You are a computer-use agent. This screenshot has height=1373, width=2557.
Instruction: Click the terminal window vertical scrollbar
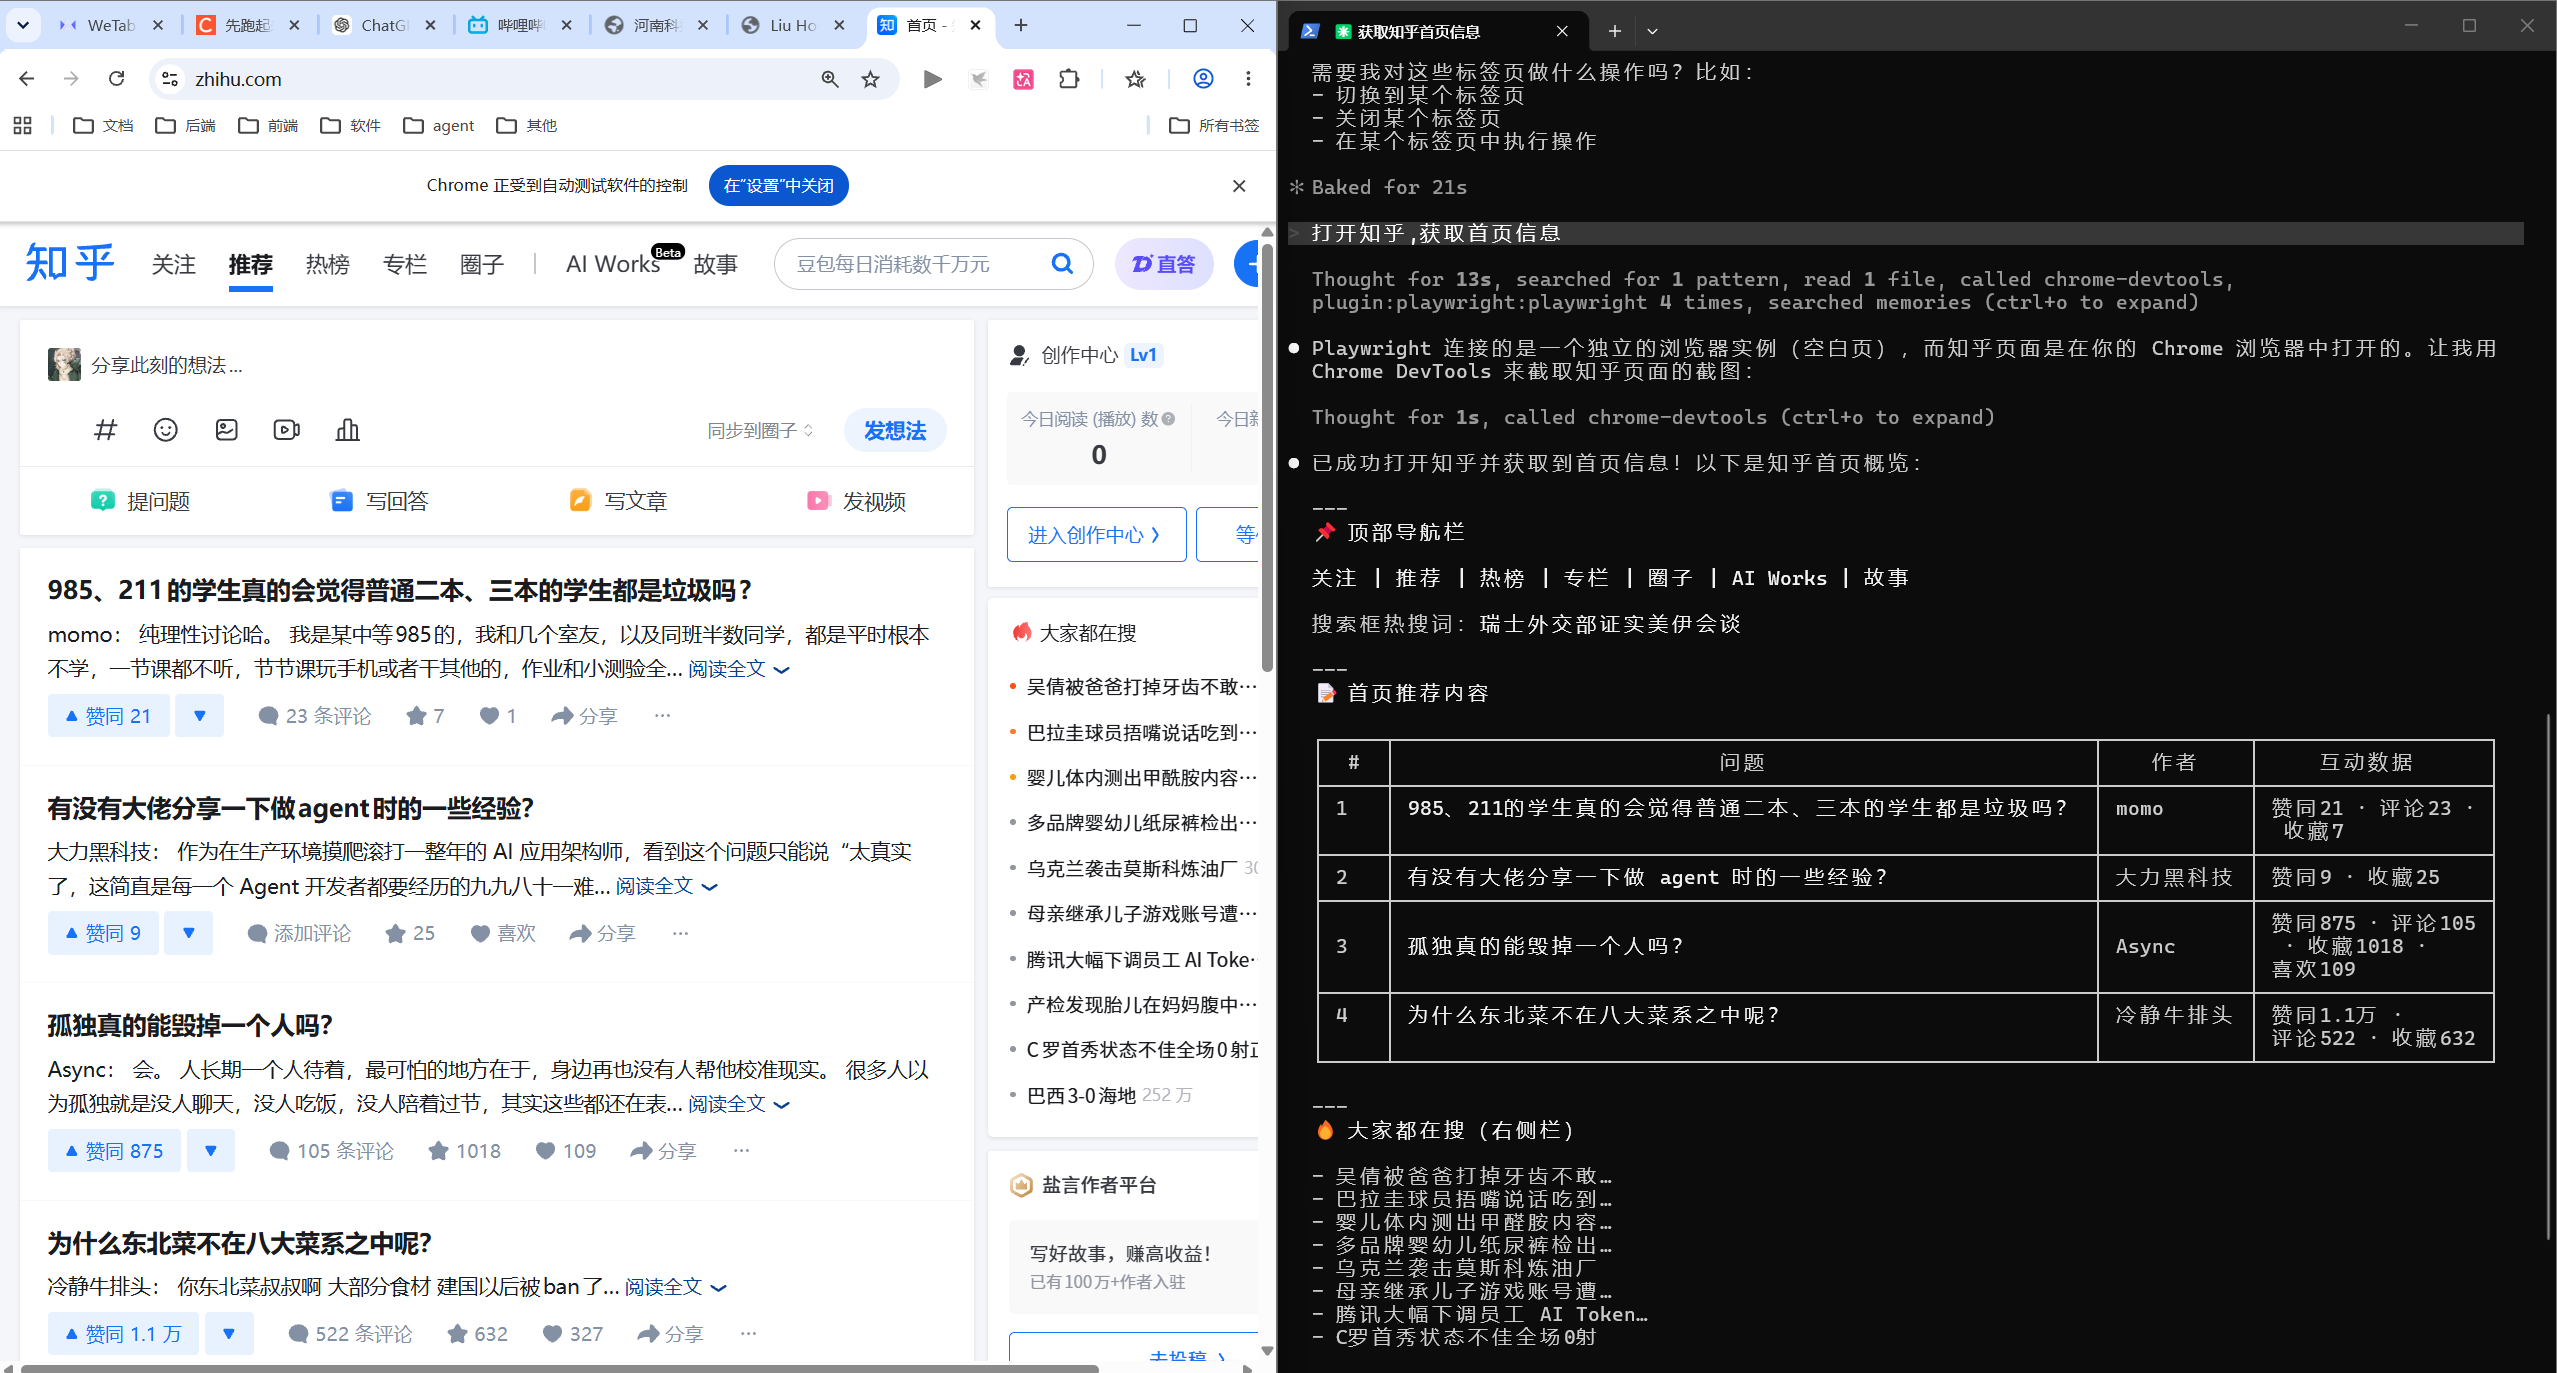pos(2548,975)
